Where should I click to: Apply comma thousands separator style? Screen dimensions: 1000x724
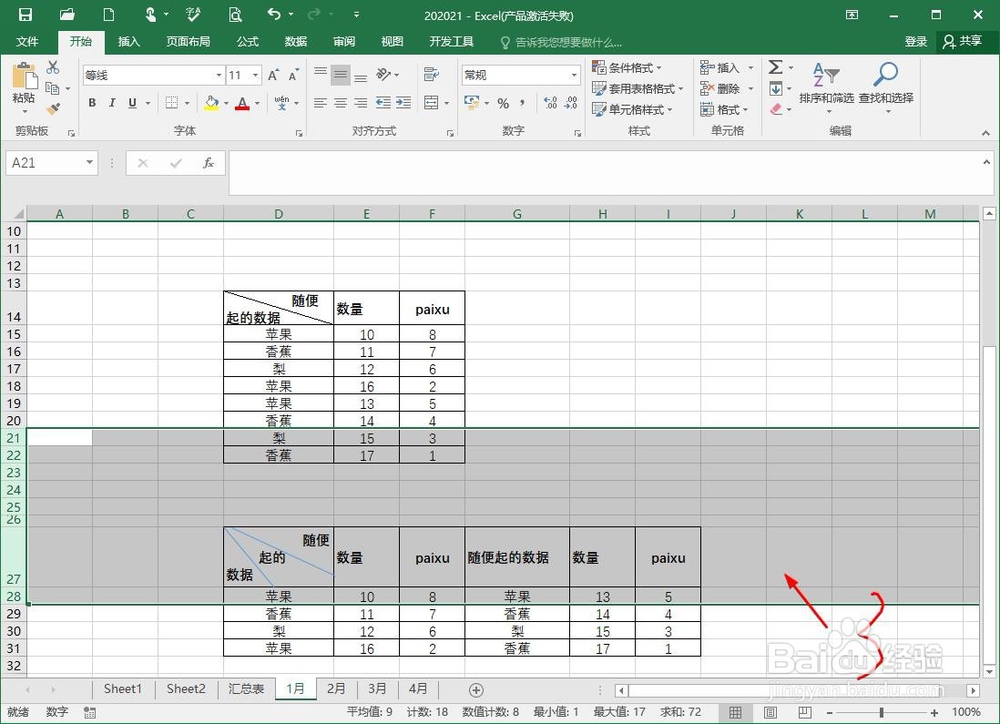pyautogui.click(x=522, y=103)
